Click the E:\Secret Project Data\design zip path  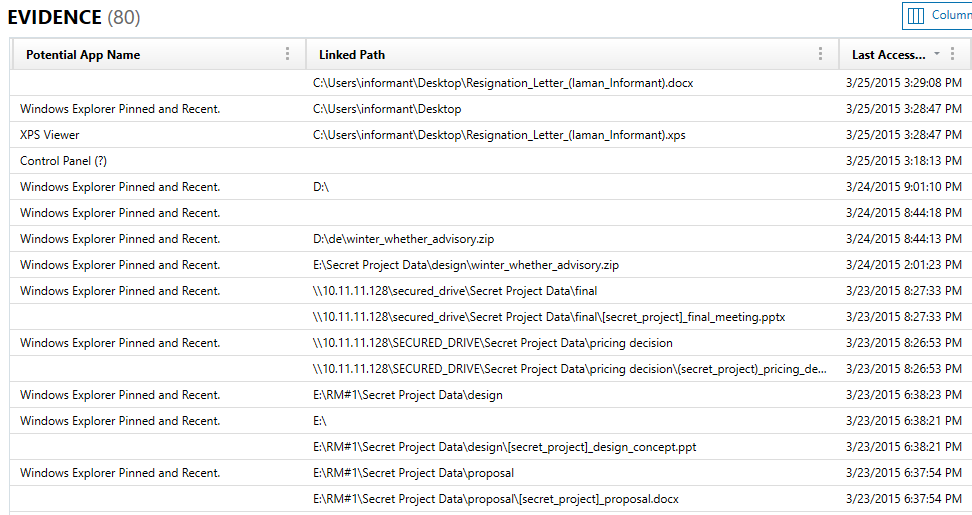[x=466, y=265]
